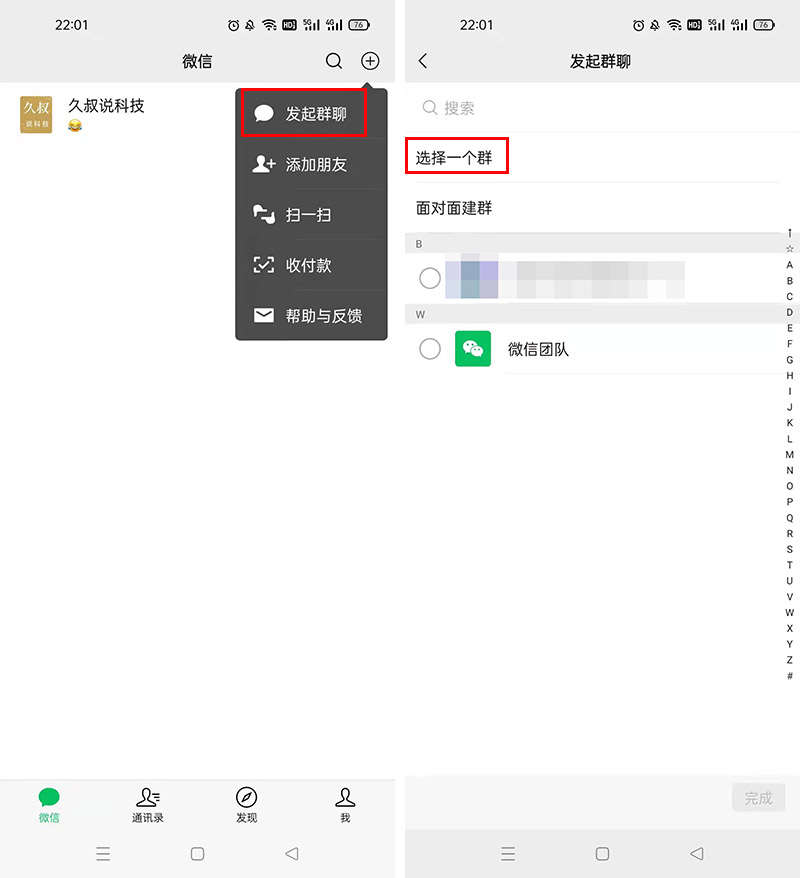Select the 扫一扫 scan icon
This screenshot has height=878, width=800.
[x=262, y=214]
